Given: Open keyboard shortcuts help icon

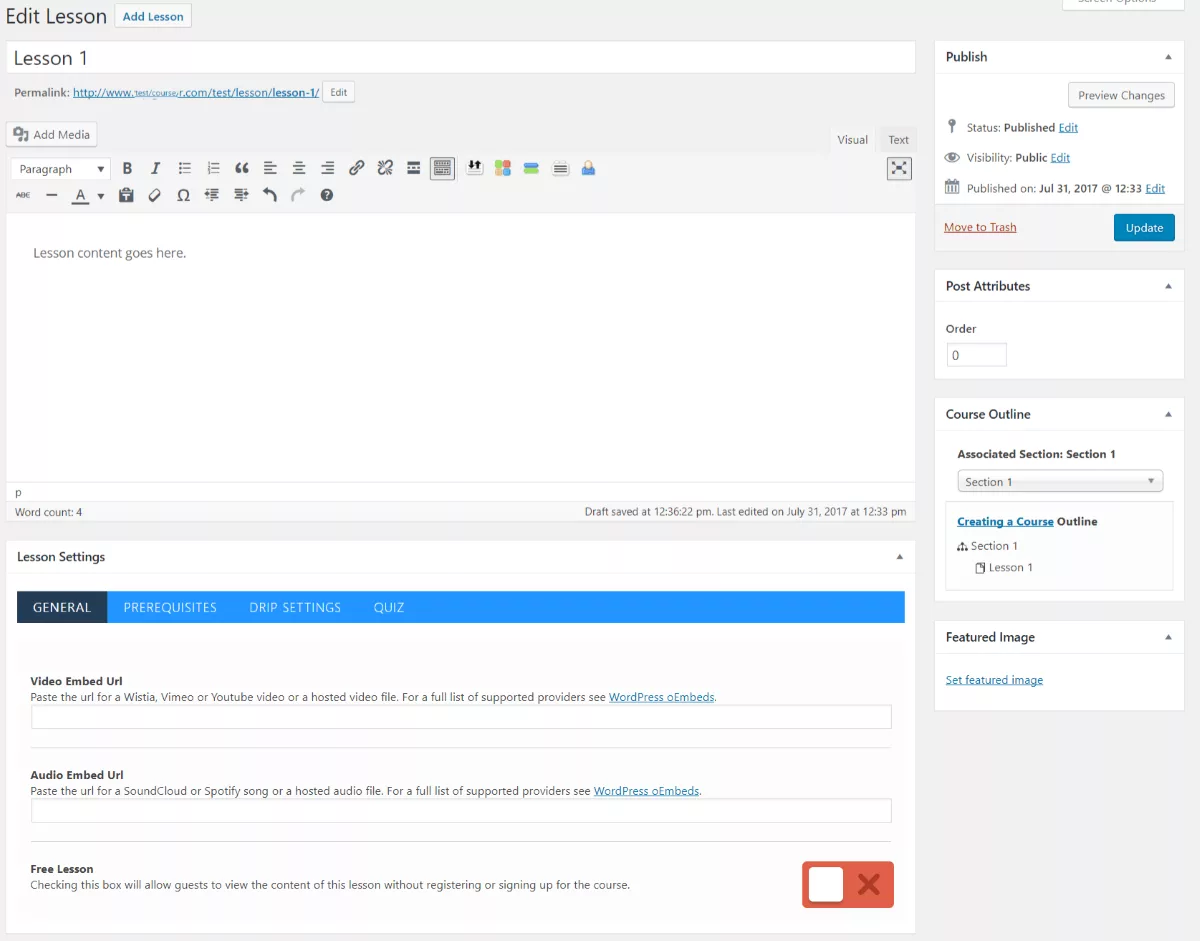Looking at the screenshot, I should (326, 195).
